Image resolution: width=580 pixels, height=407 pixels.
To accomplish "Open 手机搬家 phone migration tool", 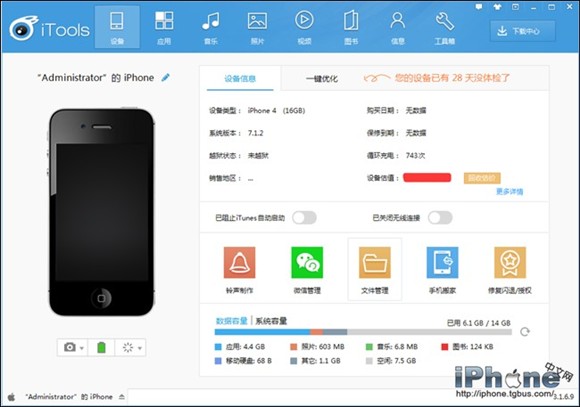I will 442,270.
